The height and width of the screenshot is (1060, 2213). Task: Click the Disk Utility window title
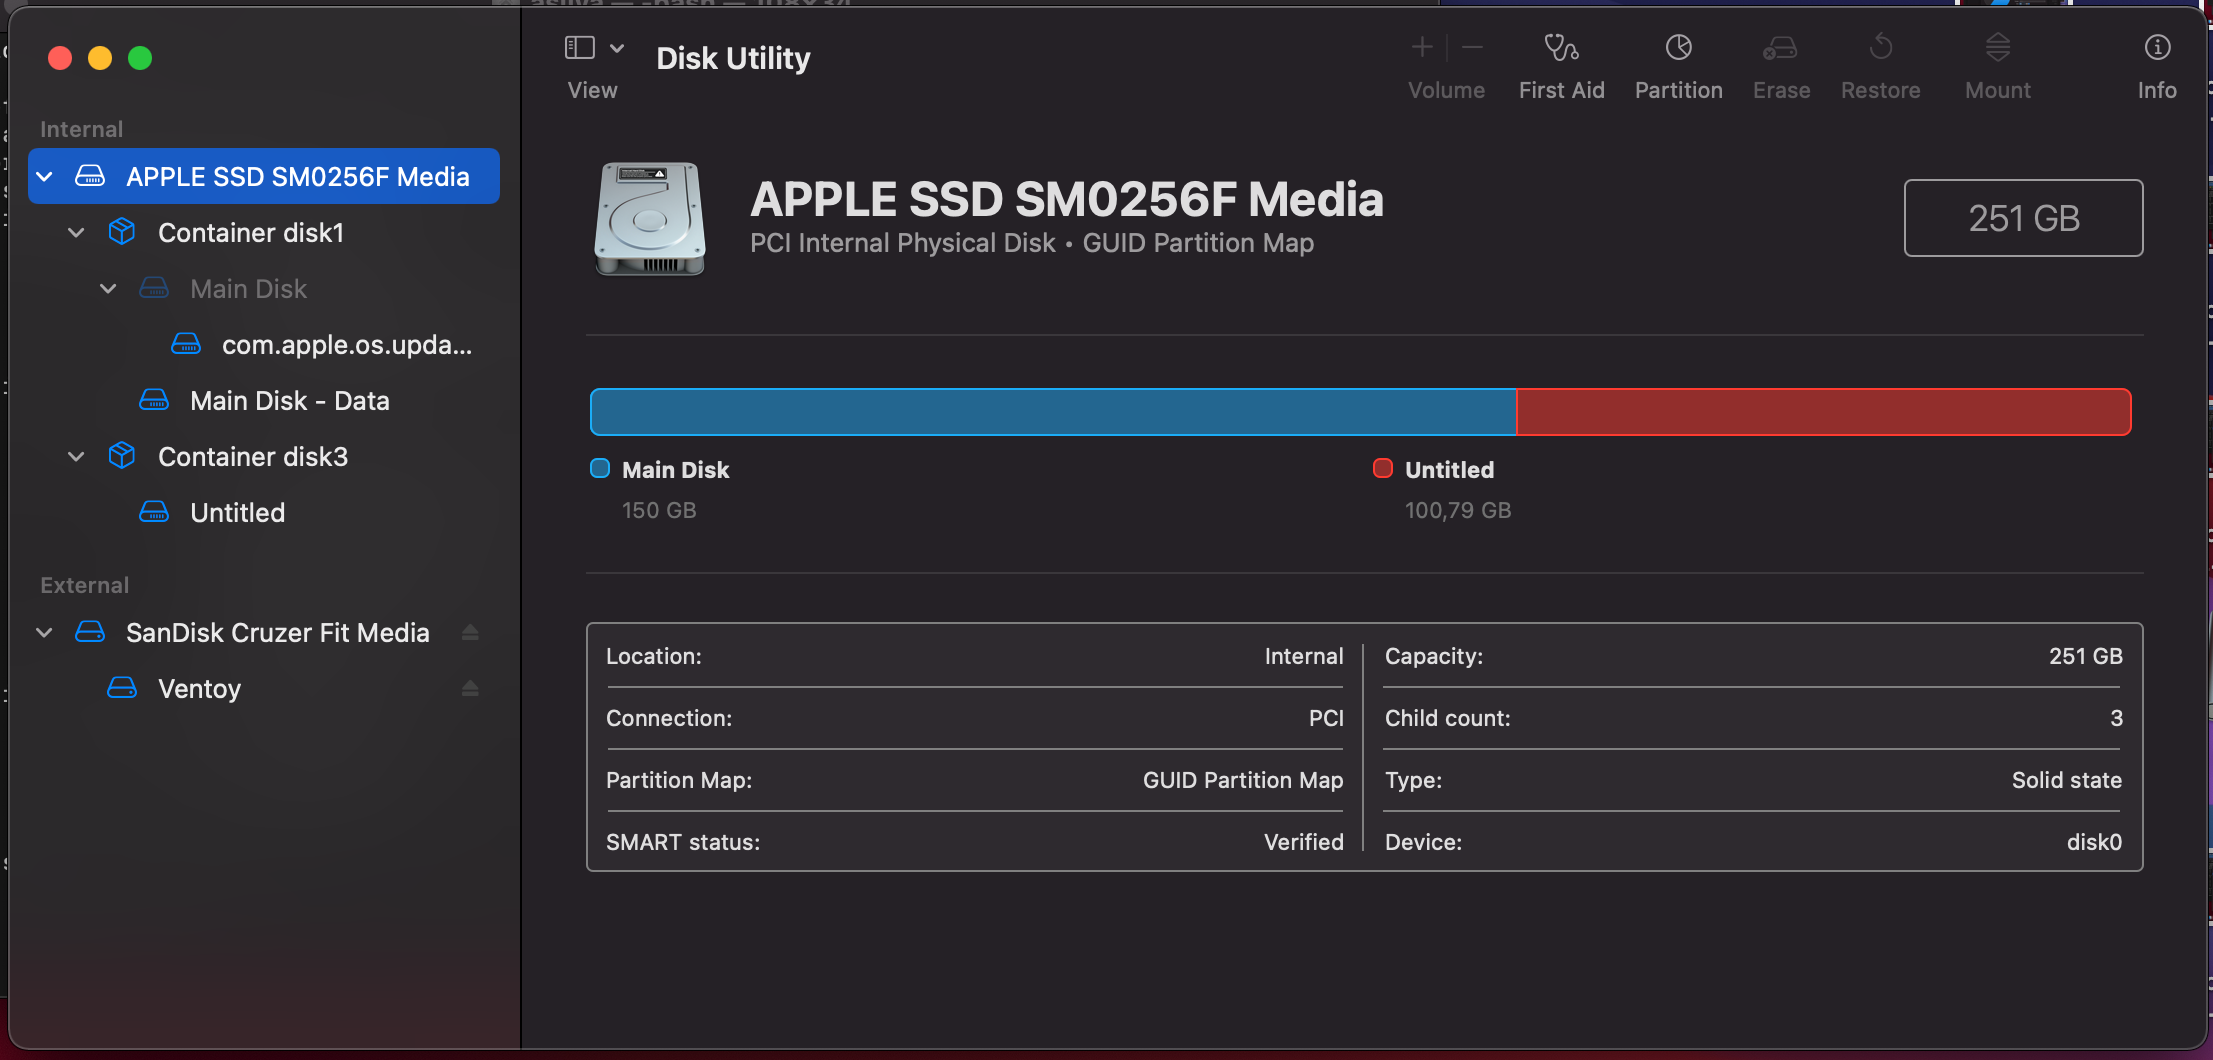pyautogui.click(x=733, y=58)
